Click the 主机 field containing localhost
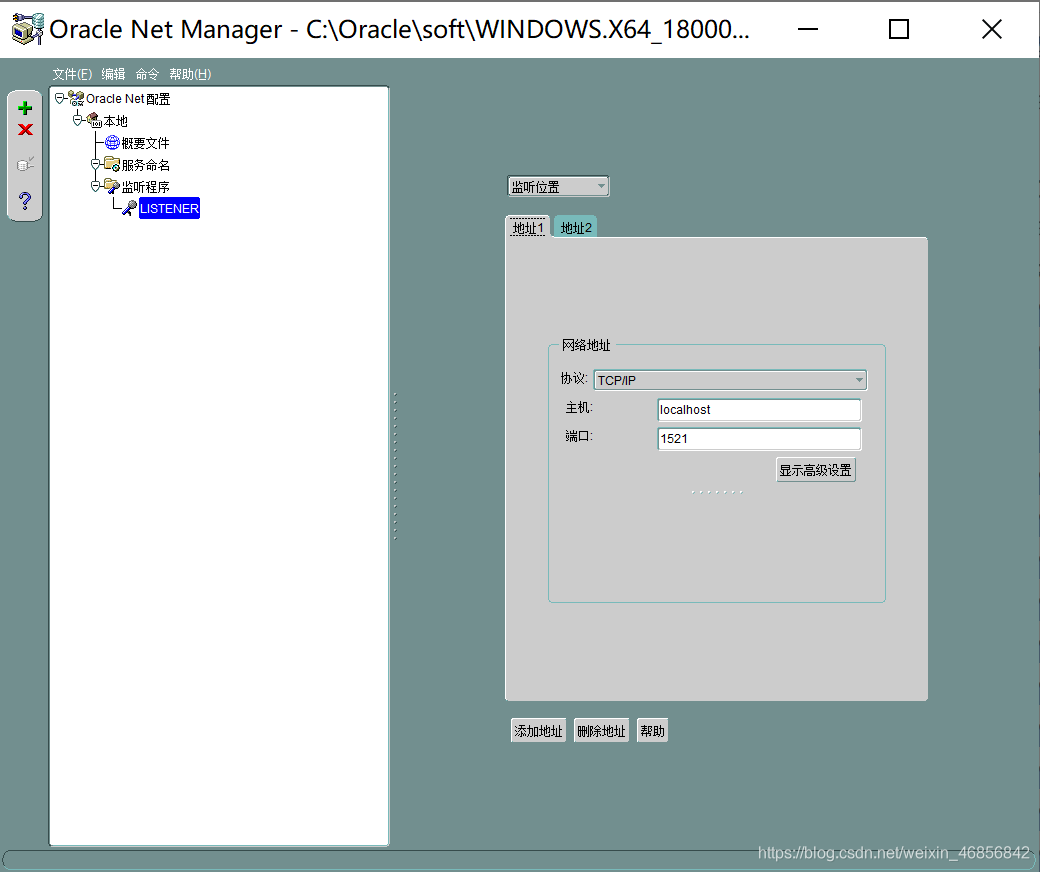 (759, 410)
